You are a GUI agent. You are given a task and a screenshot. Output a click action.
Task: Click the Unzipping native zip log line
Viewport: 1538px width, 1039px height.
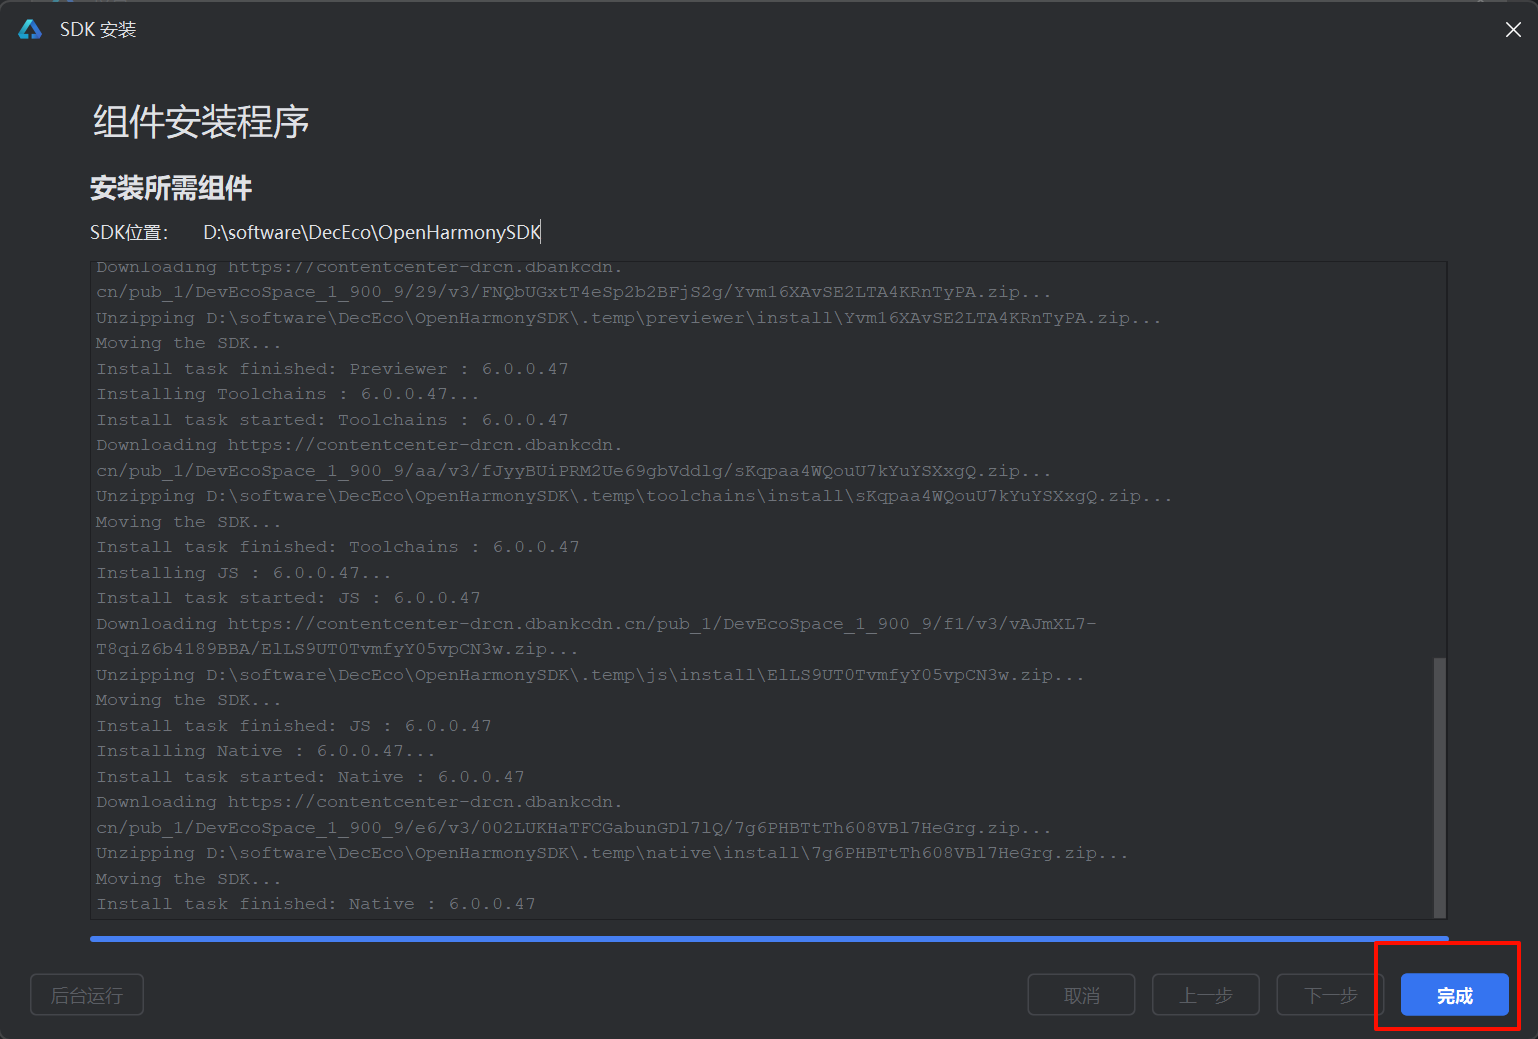click(612, 853)
